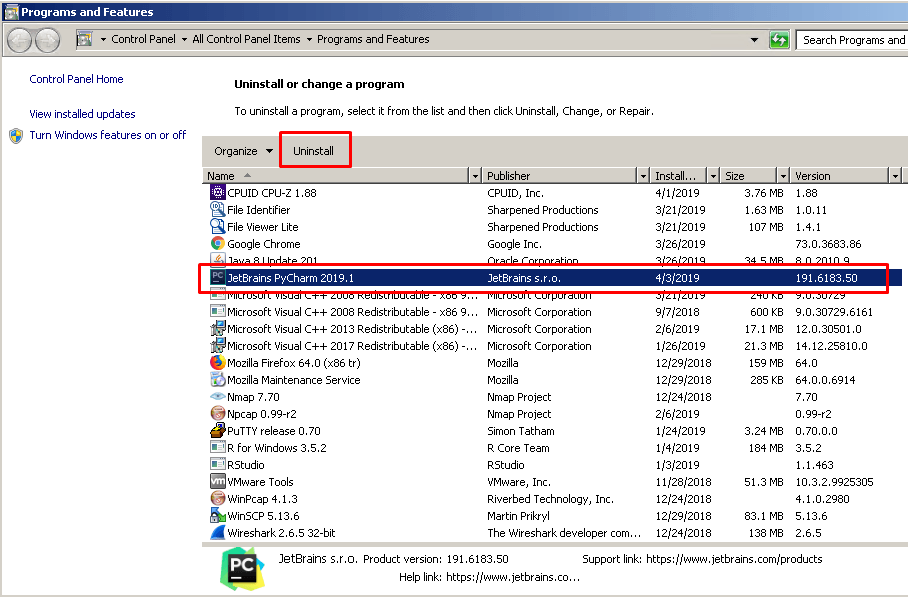Sort by the Install... column header
Image resolution: width=908 pixels, height=597 pixels.
(678, 175)
